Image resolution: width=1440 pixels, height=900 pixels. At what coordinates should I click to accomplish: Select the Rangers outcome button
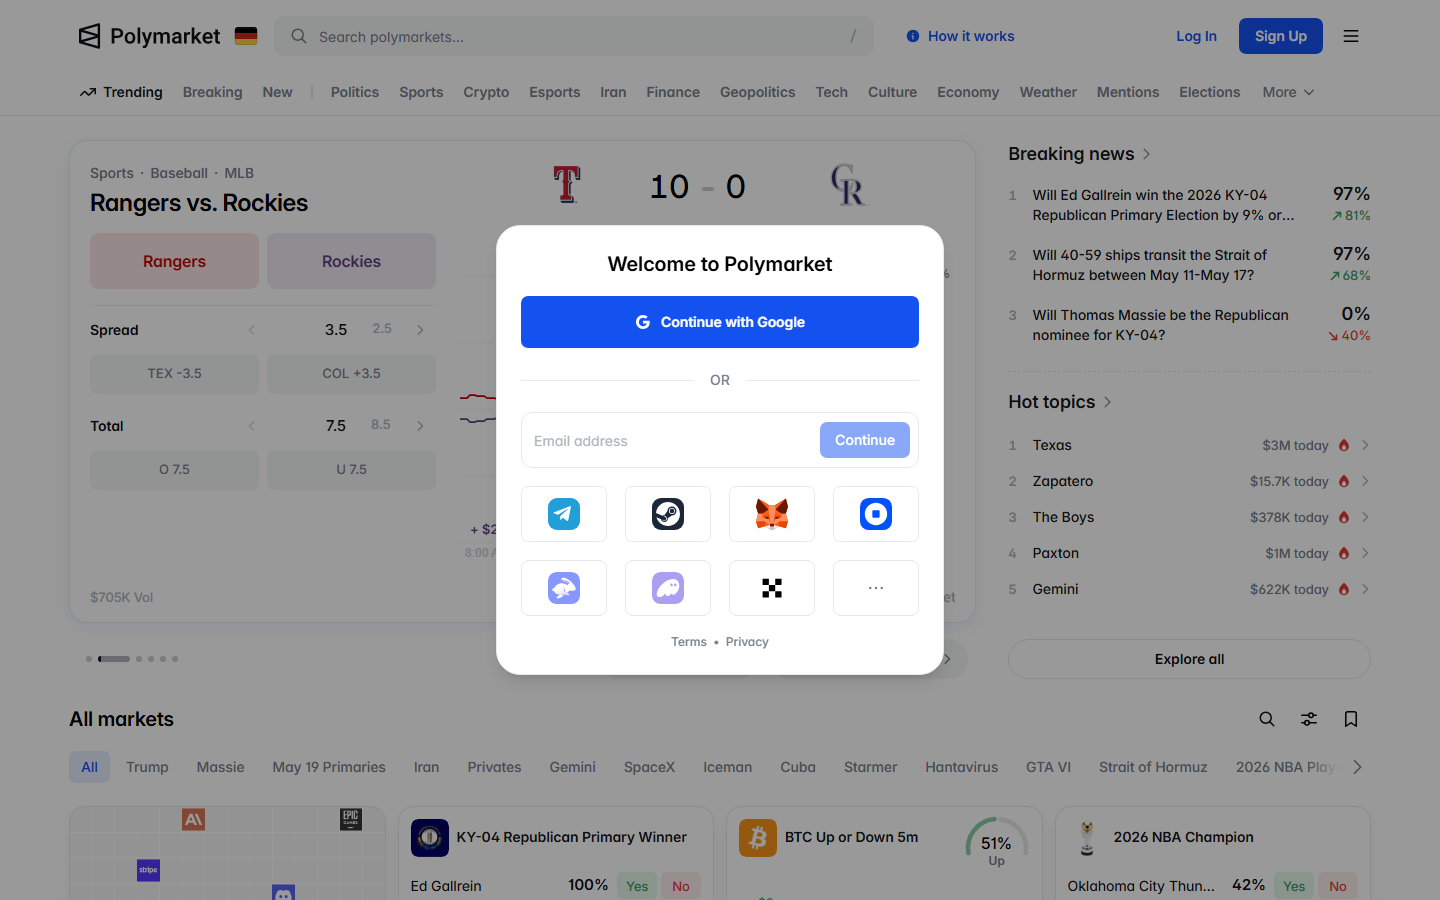[174, 261]
